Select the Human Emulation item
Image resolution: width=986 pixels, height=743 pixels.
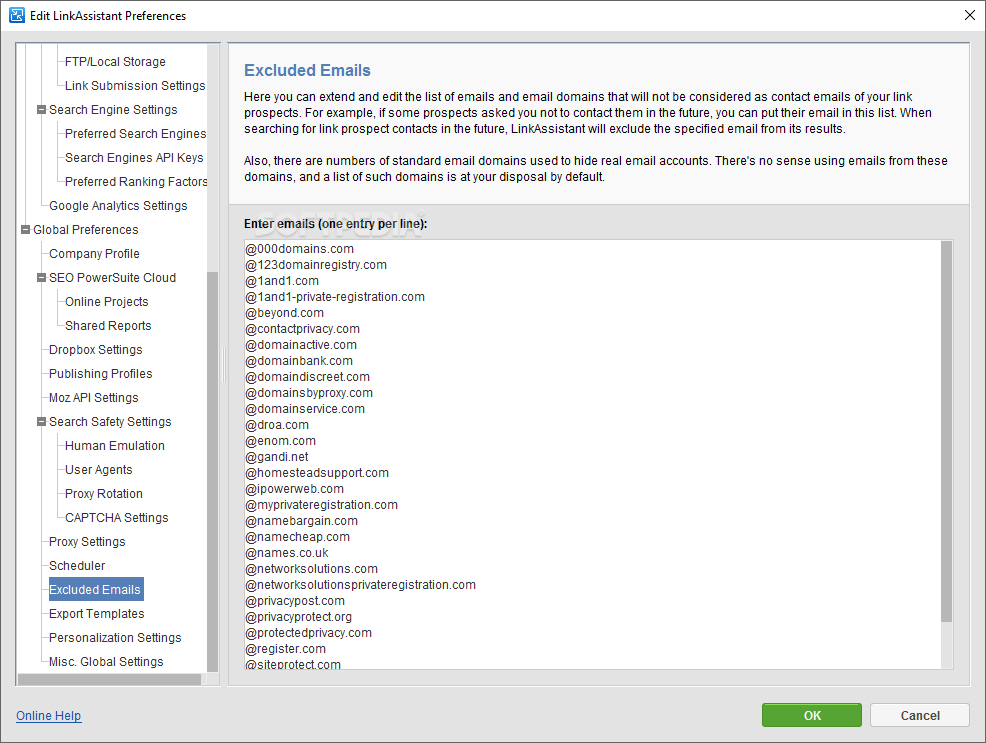pyautogui.click(x=114, y=446)
